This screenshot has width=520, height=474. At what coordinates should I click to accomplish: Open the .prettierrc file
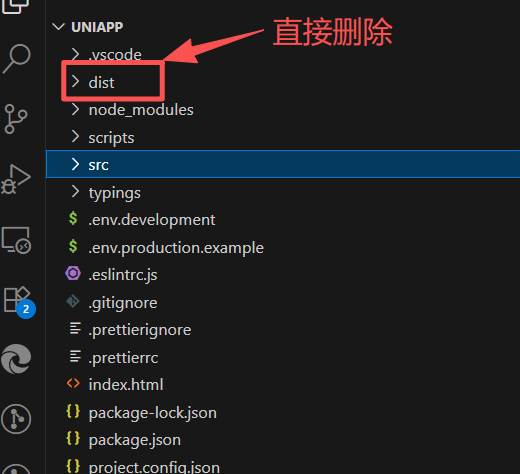(x=123, y=358)
